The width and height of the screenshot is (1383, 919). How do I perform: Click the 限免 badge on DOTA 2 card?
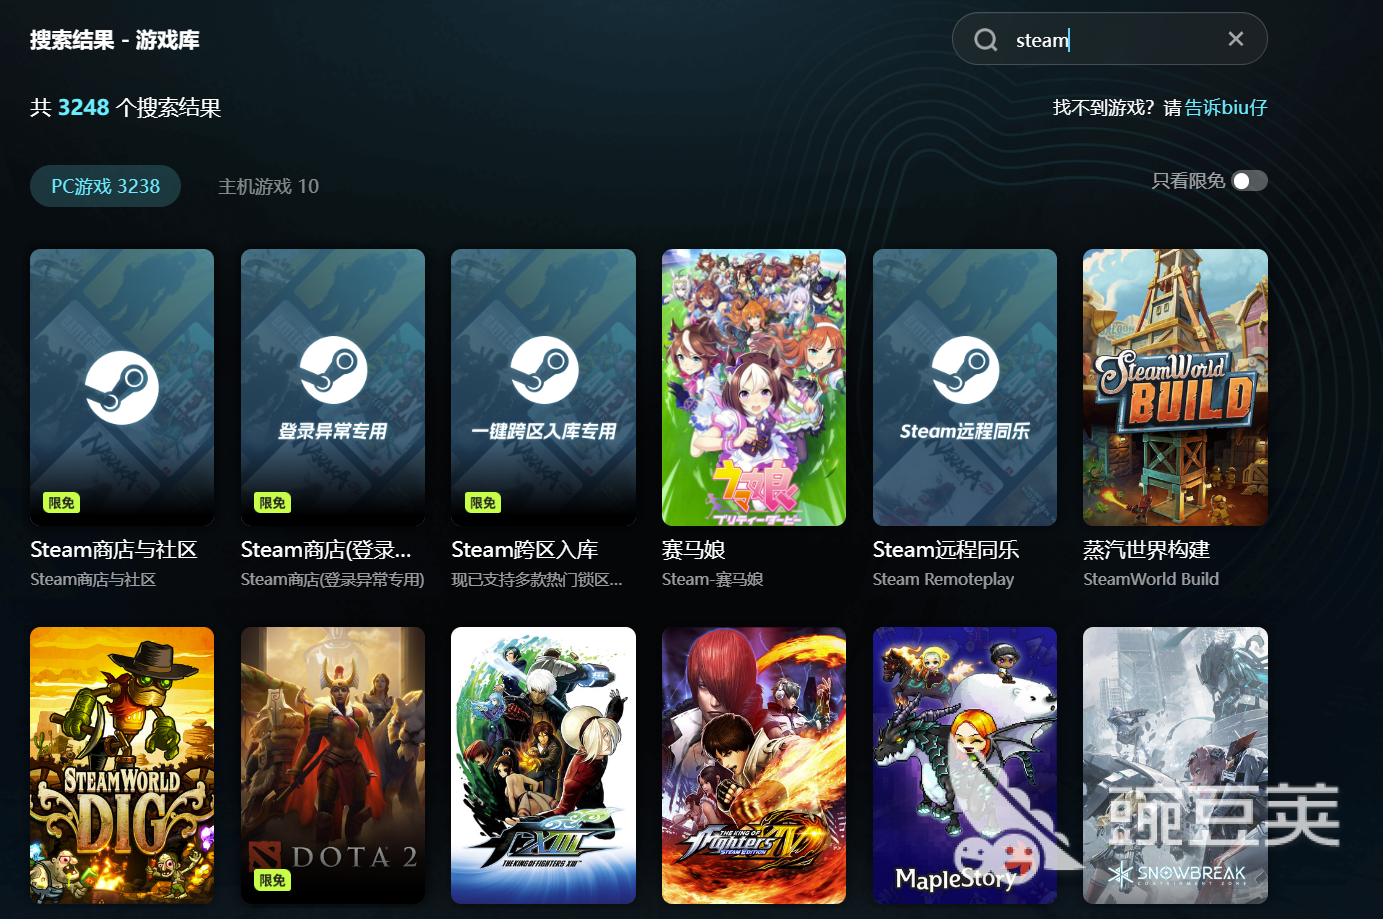(x=272, y=881)
